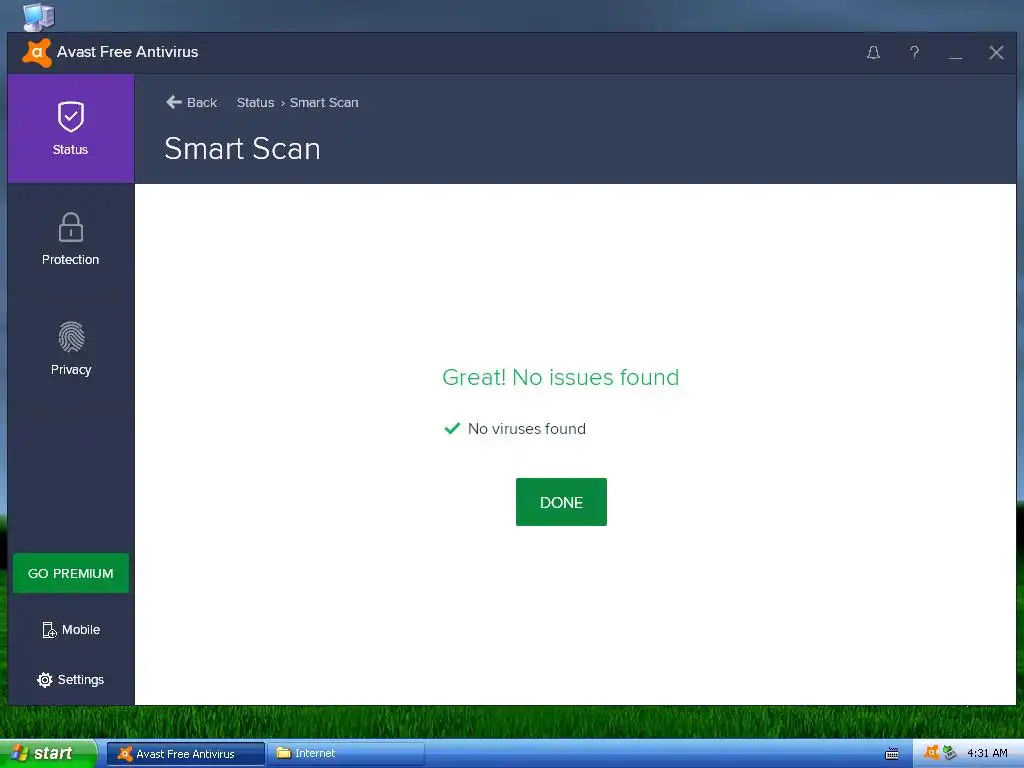This screenshot has height=768, width=1024.
Task: Go Back using the arrow link
Action: 191,103
